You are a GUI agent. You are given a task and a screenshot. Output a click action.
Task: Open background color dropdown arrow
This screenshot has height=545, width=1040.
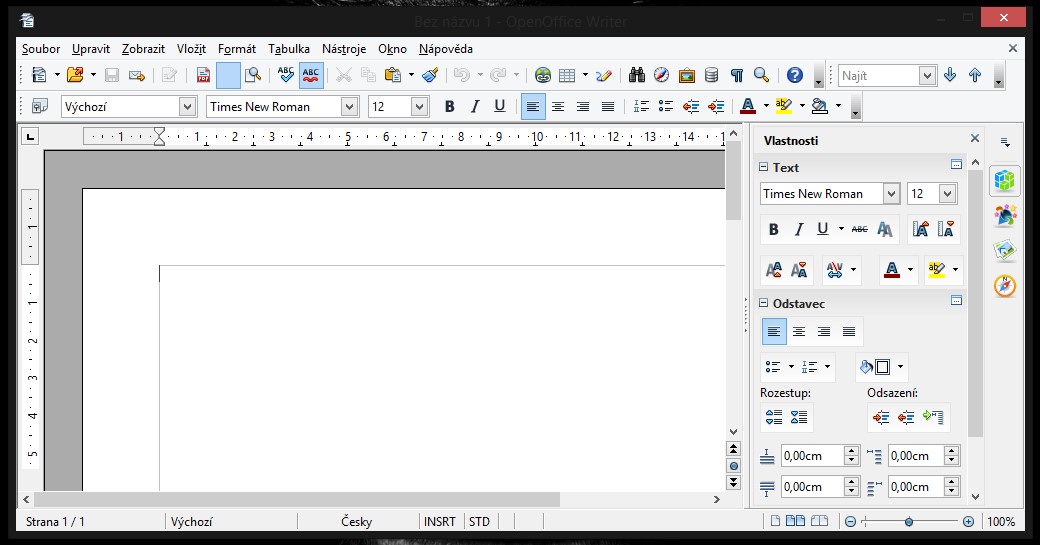point(838,106)
